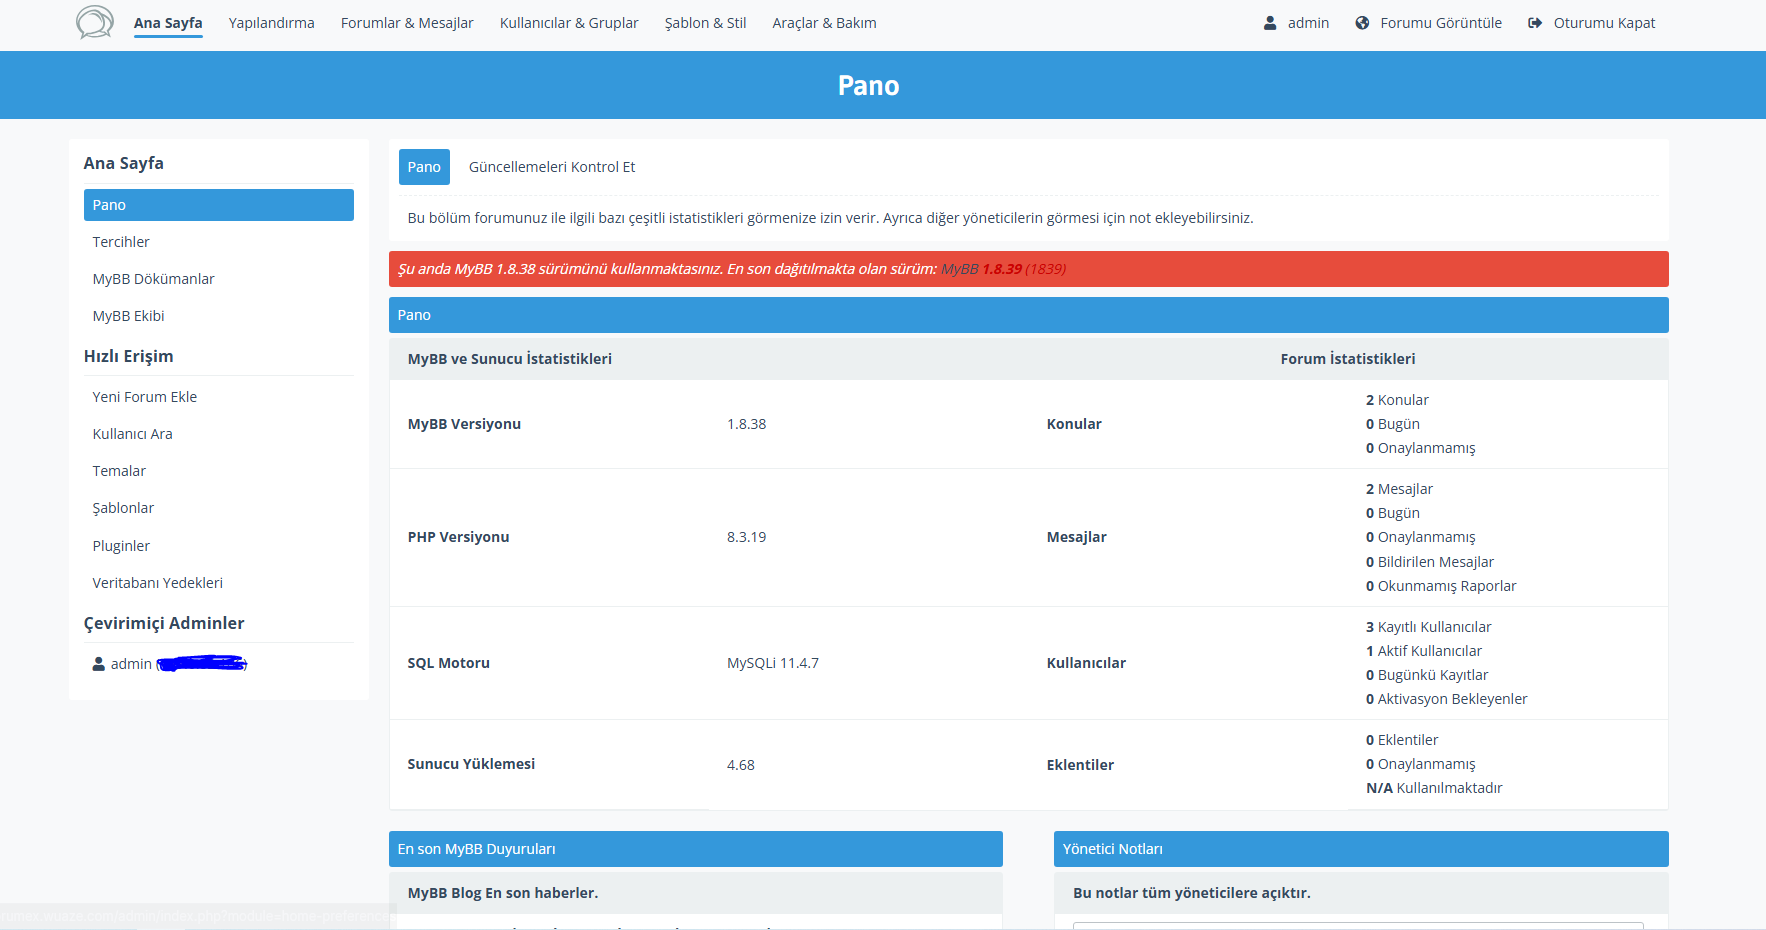Open Pluginler quick access link

click(x=121, y=546)
